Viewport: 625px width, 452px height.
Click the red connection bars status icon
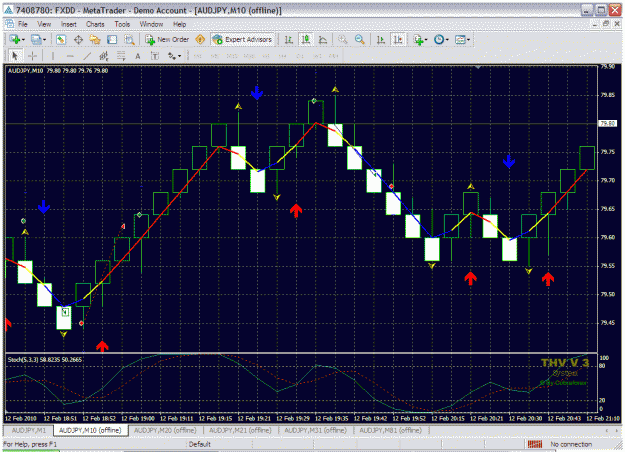click(535, 444)
